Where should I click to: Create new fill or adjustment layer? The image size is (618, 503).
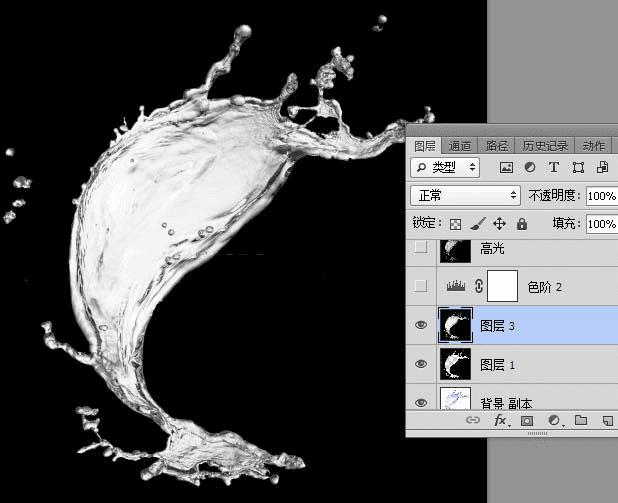click(x=555, y=421)
